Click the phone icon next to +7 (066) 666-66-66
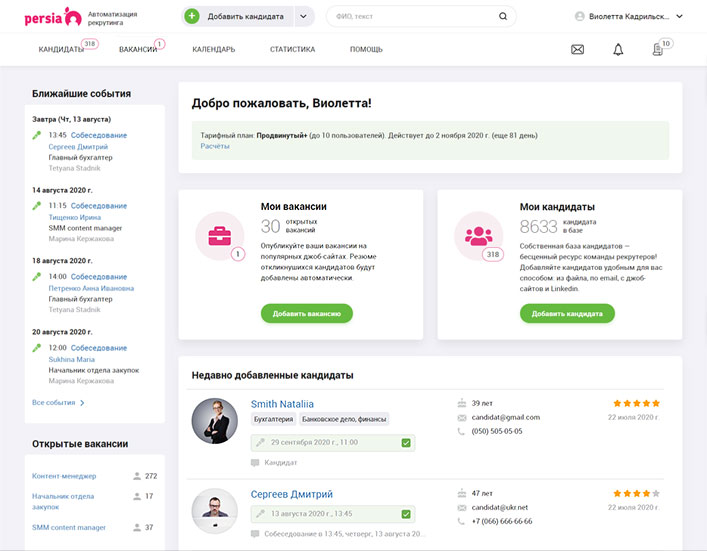This screenshot has width=707, height=551. point(461,522)
